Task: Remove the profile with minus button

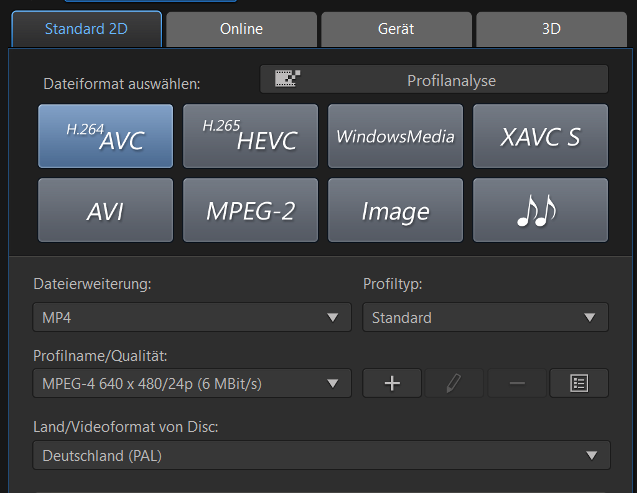Action: coord(517,383)
